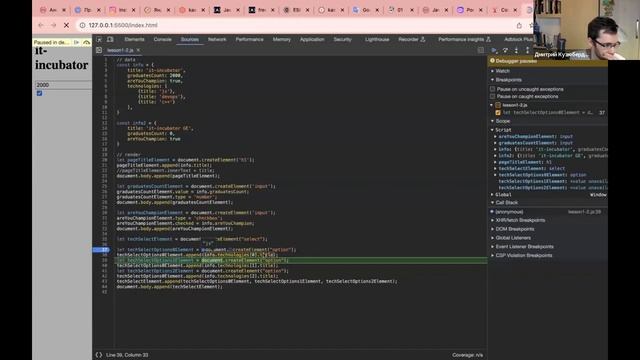Stop page loading with the X button

coord(67,25)
